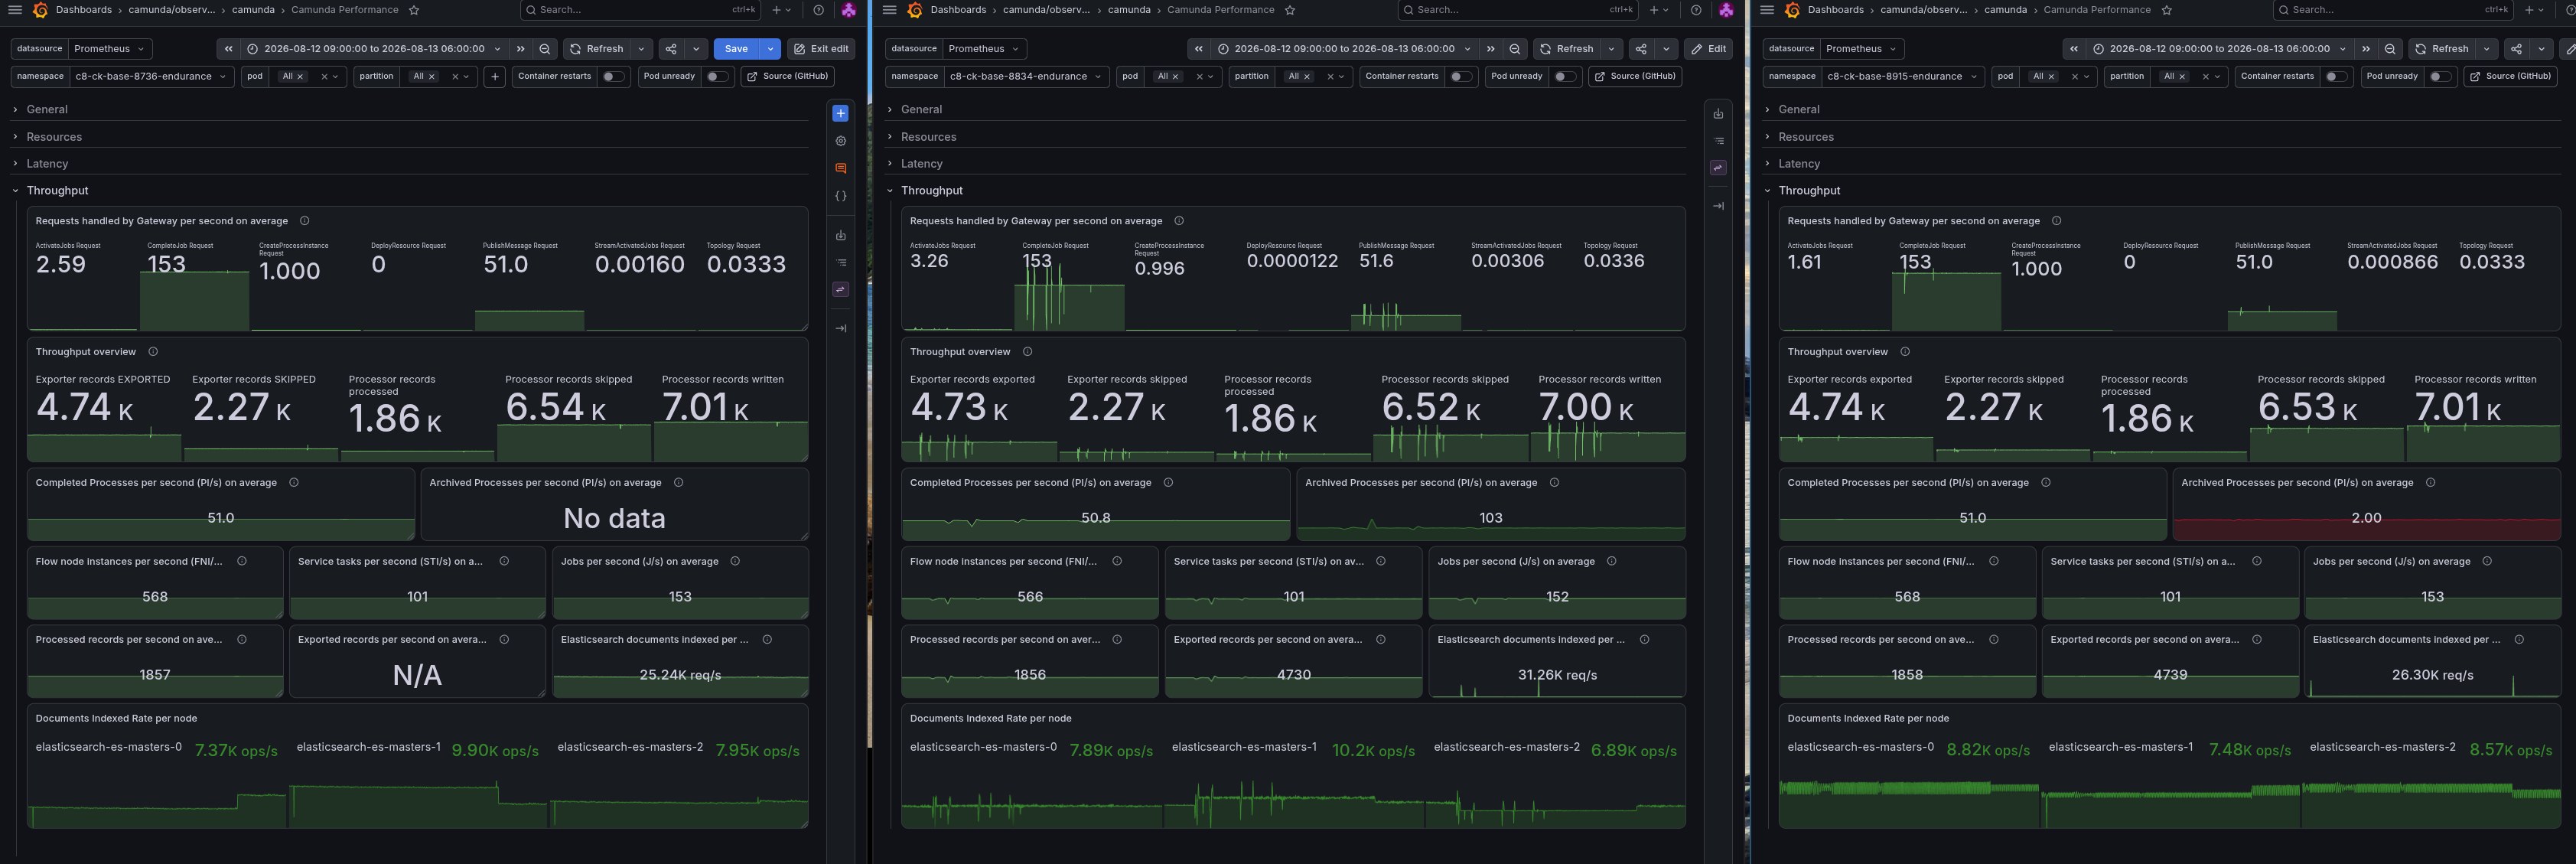Open Dashboards breadcrumb in 8736-endurance window
This screenshot has height=864, width=2576.
coord(83,10)
